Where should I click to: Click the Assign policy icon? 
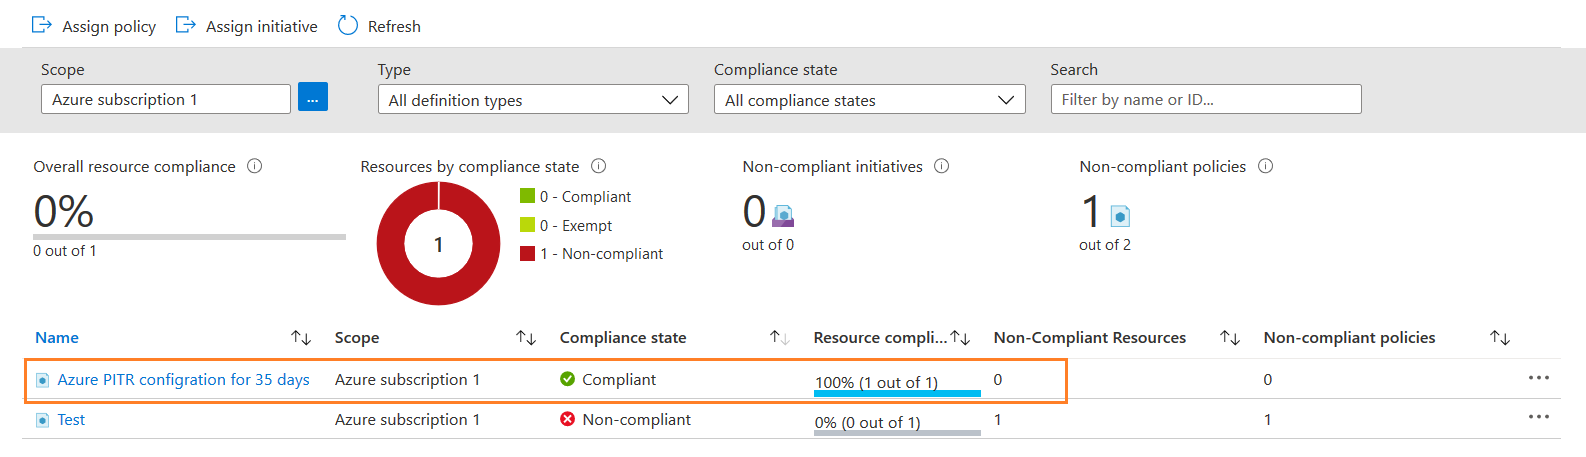(x=42, y=25)
